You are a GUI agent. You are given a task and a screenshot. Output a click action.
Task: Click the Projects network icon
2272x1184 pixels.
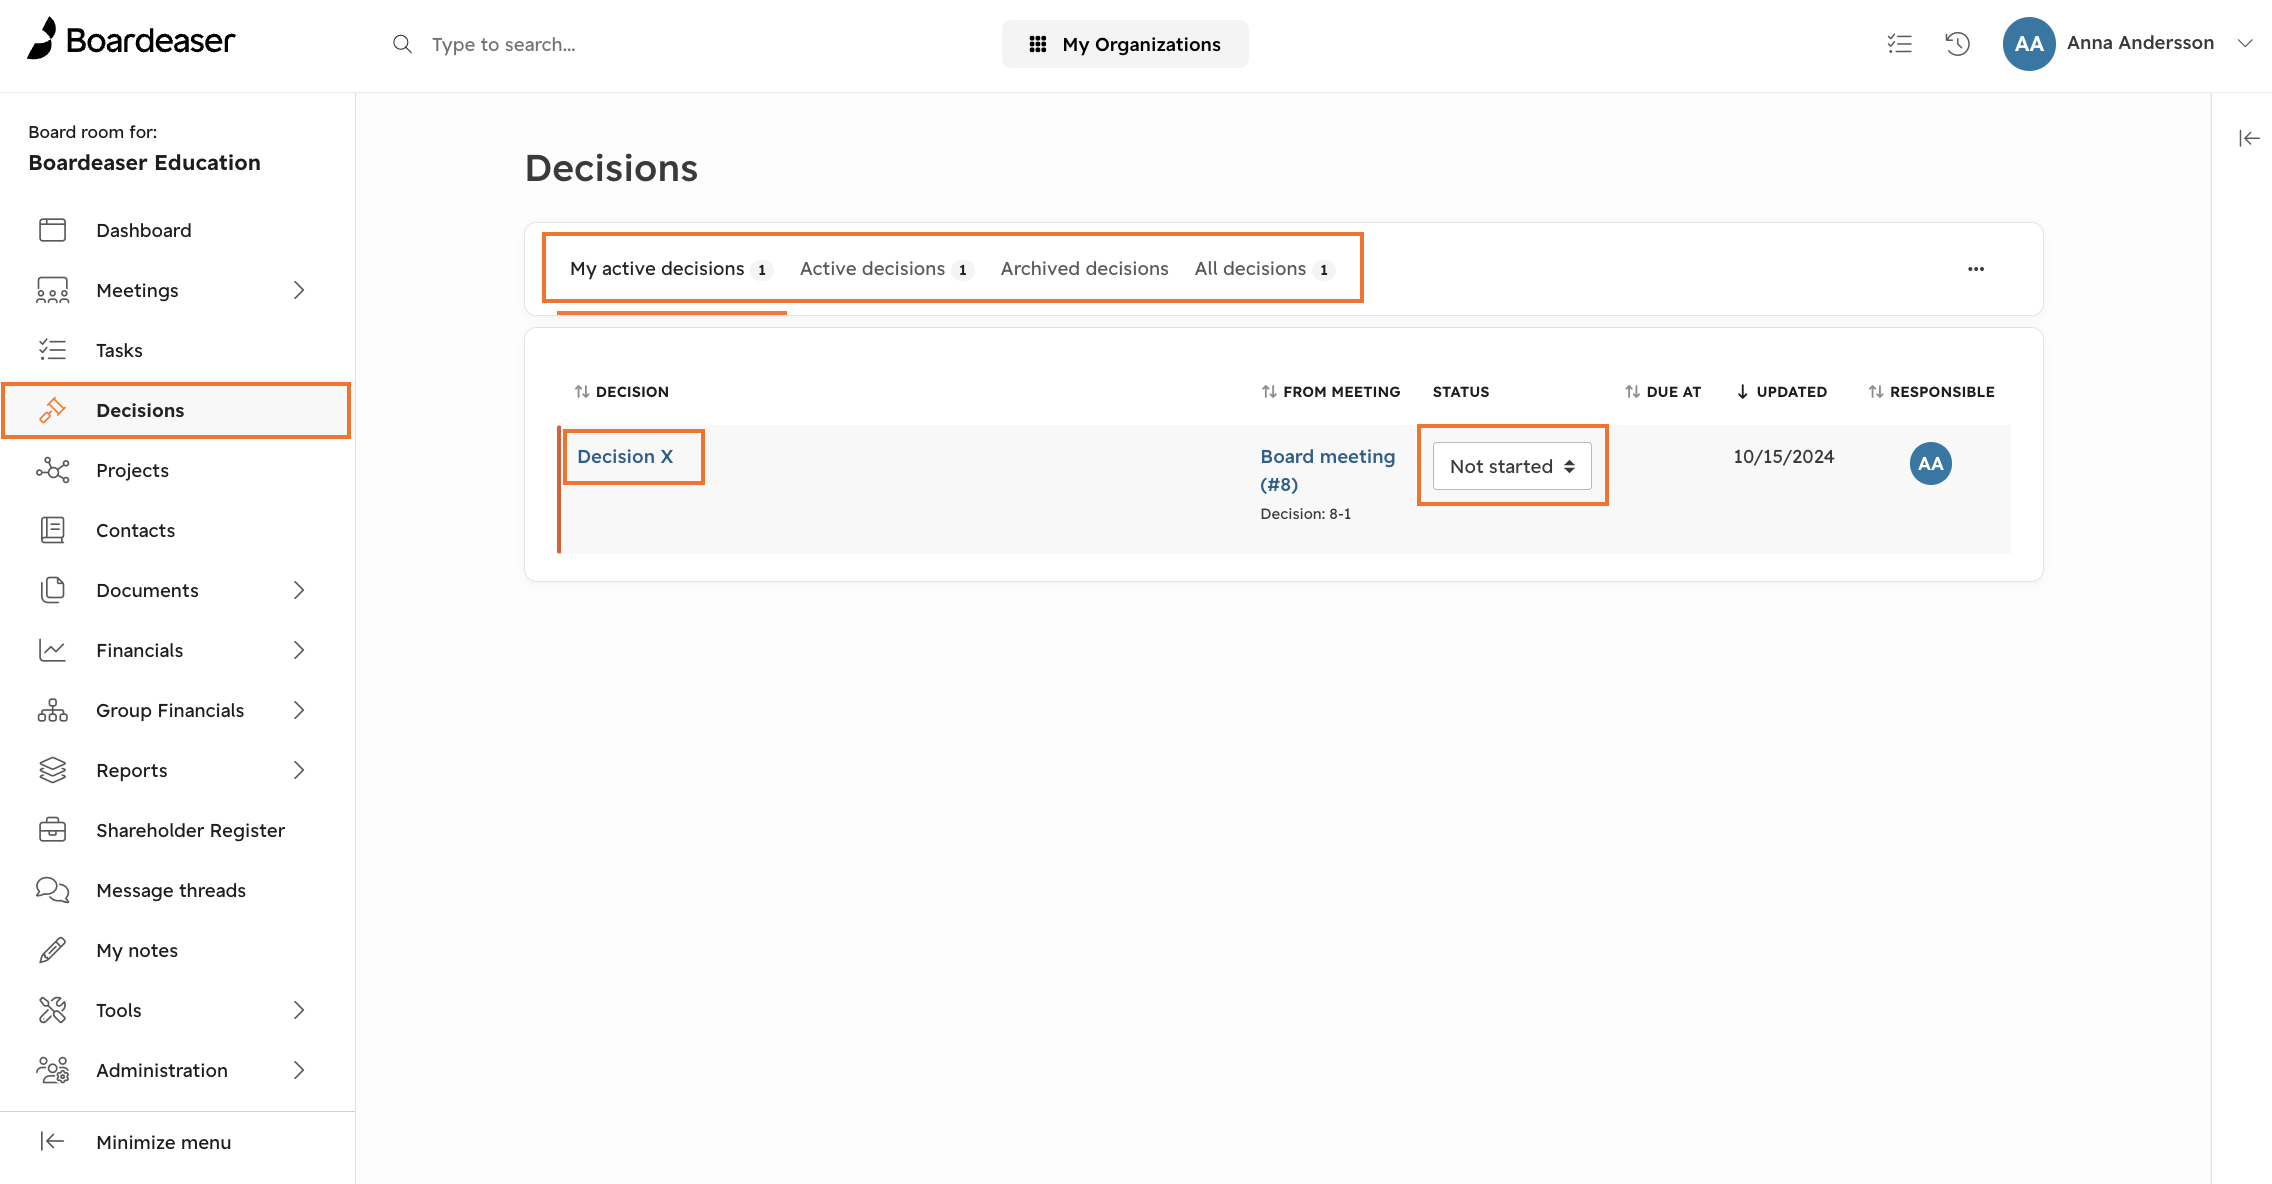tap(52, 470)
